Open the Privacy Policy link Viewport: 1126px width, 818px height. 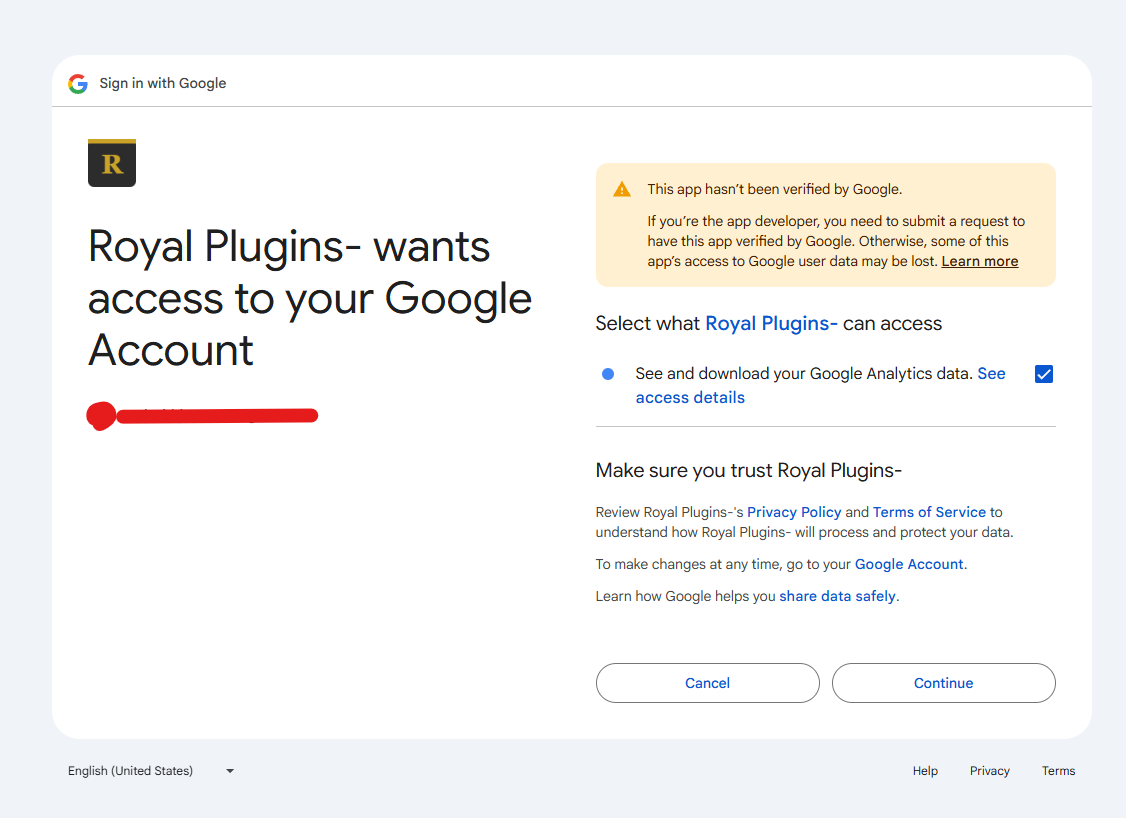[794, 512]
